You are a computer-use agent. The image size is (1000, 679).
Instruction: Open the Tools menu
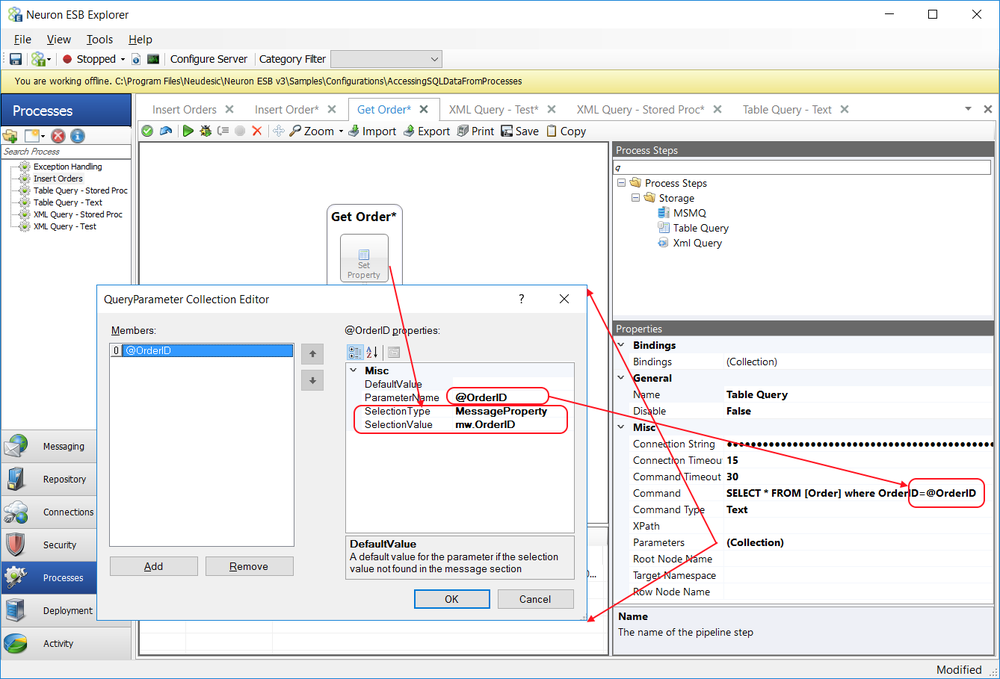point(99,40)
